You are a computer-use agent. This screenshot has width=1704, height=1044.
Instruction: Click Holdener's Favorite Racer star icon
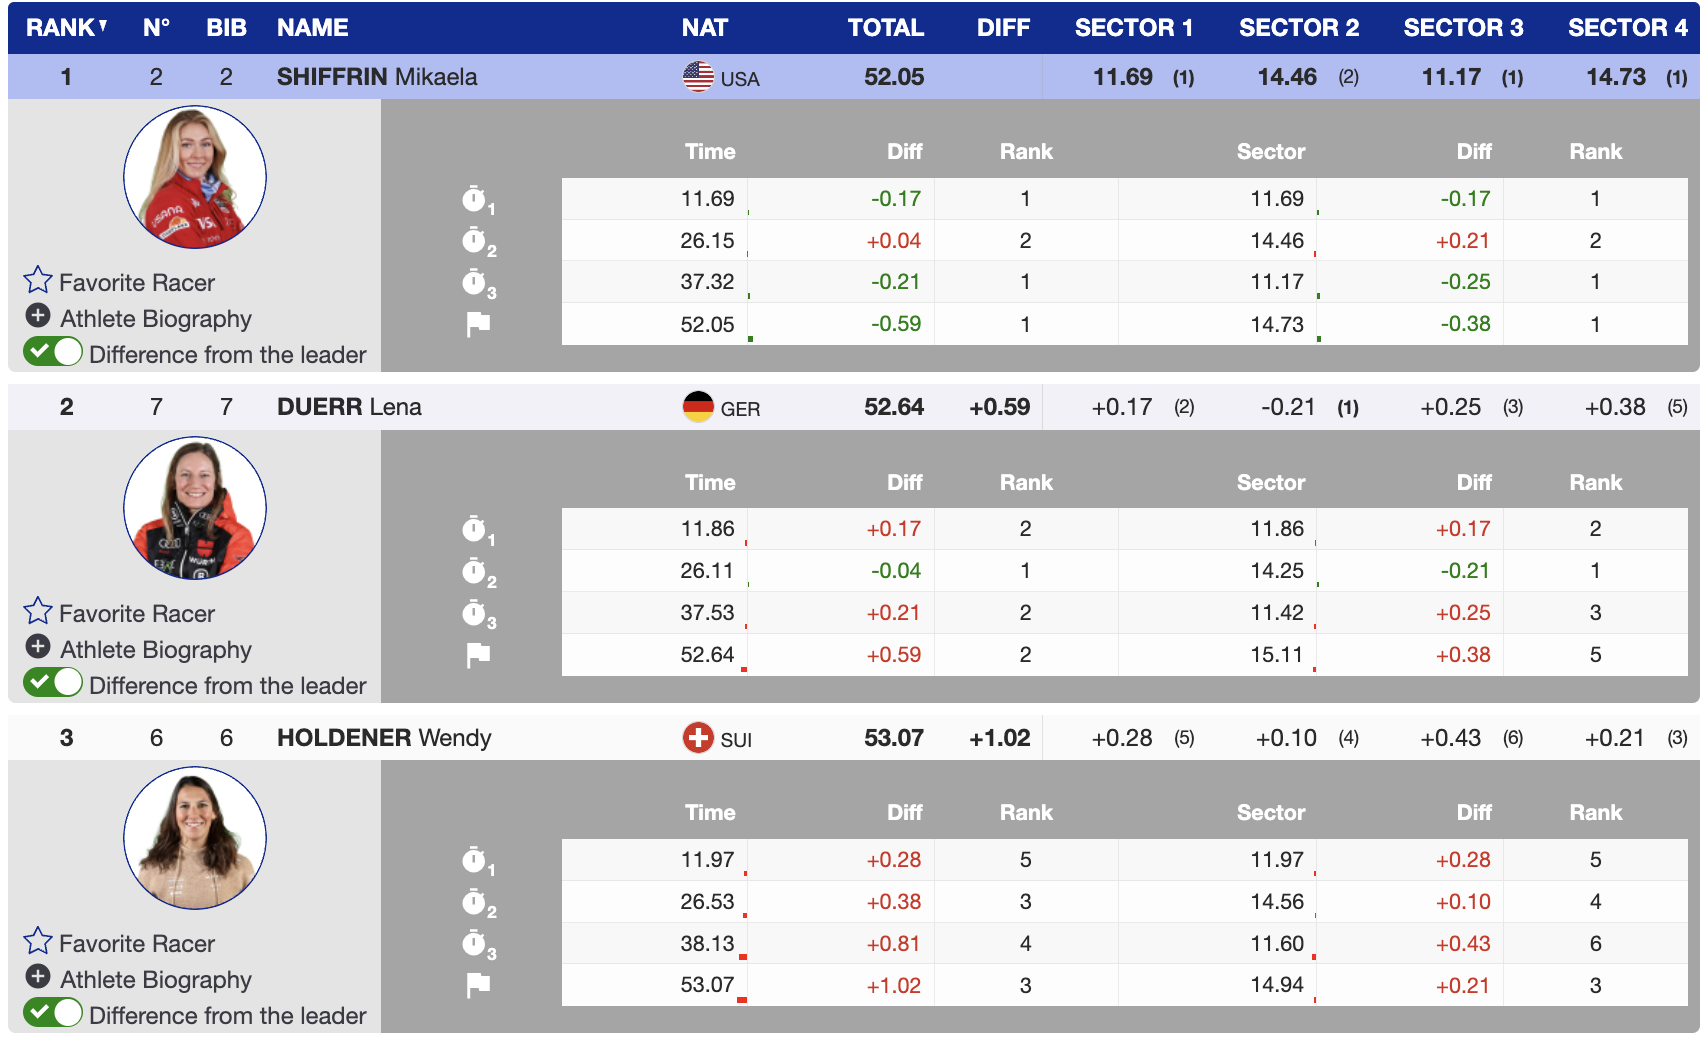coord(38,941)
